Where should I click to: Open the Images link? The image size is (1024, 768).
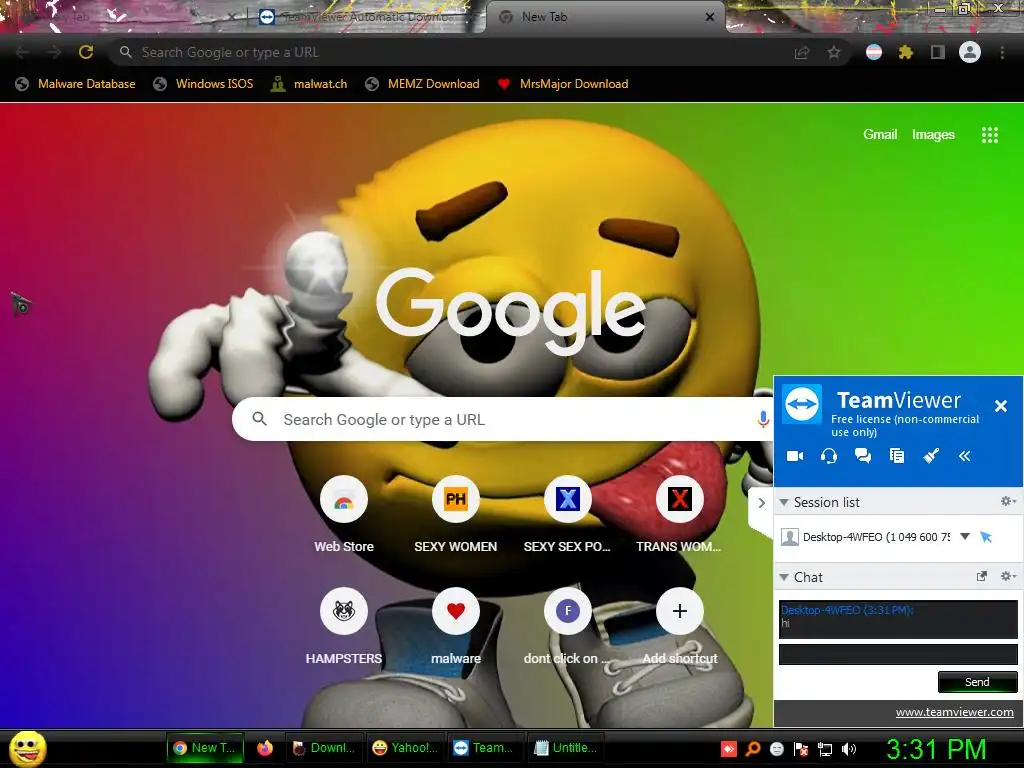933,135
